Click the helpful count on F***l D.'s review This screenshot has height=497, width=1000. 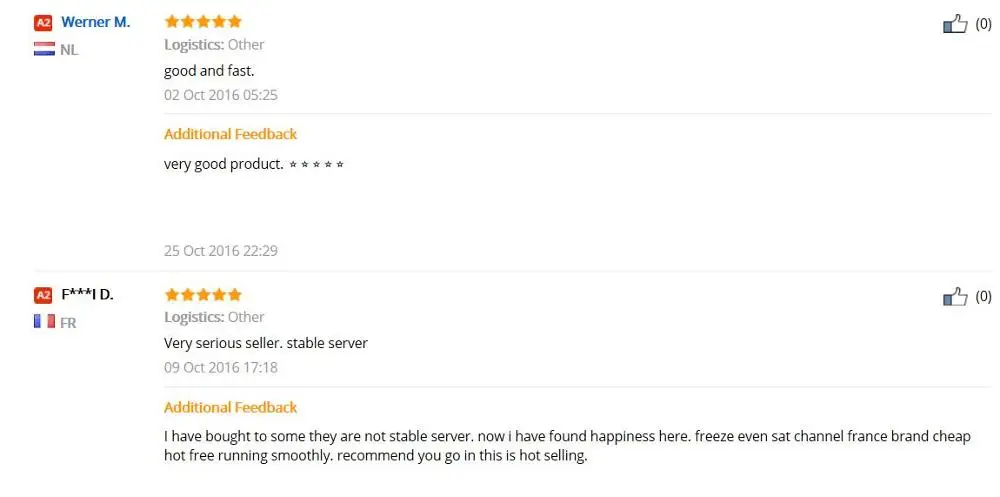983,297
